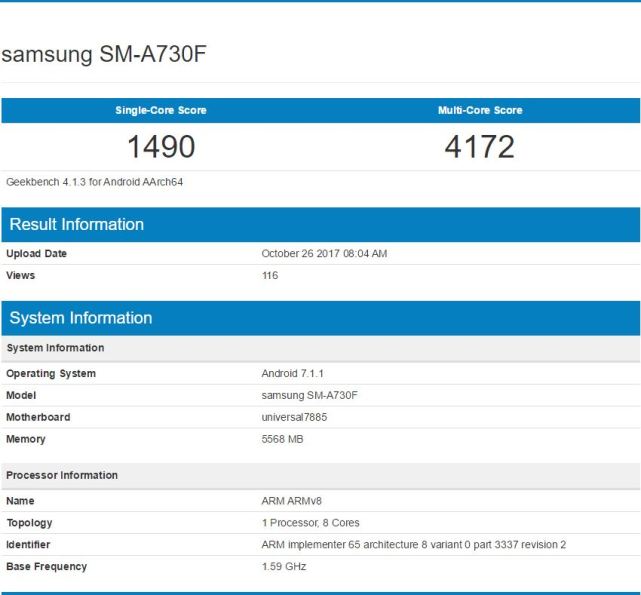
Task: Click the Result Information section header
Action: point(77,224)
